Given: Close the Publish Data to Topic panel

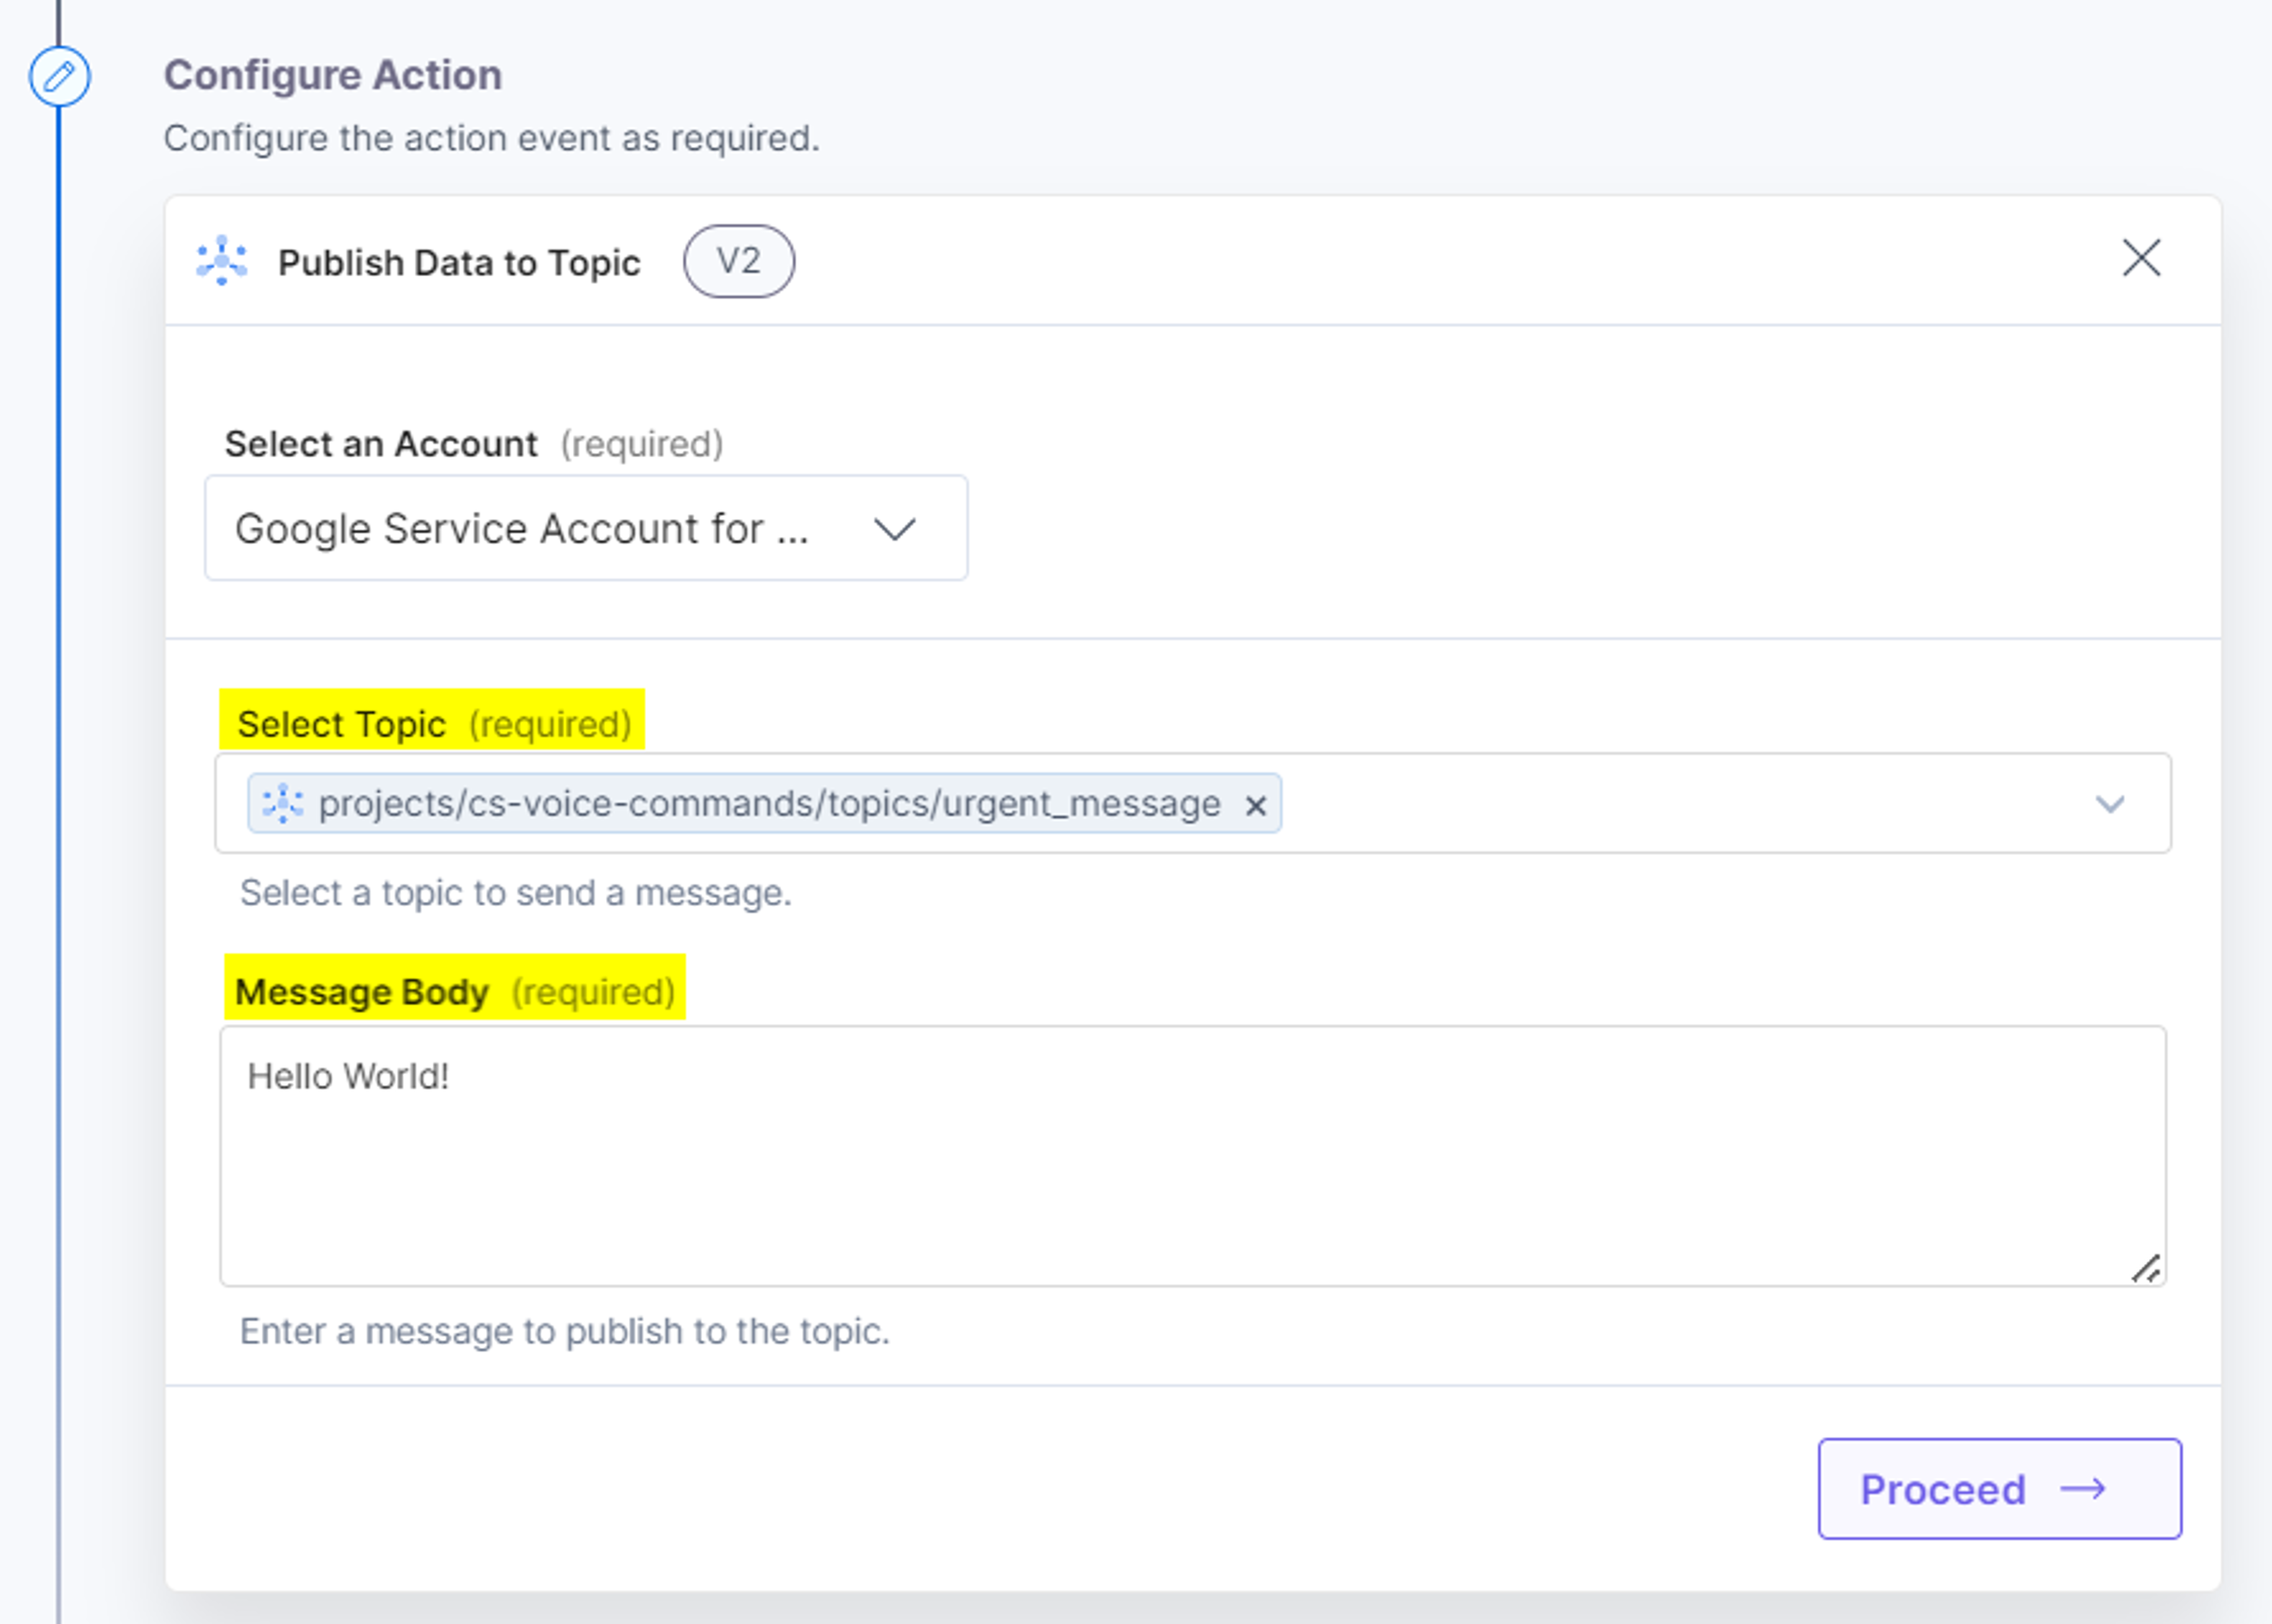Looking at the screenshot, I should (x=2141, y=258).
